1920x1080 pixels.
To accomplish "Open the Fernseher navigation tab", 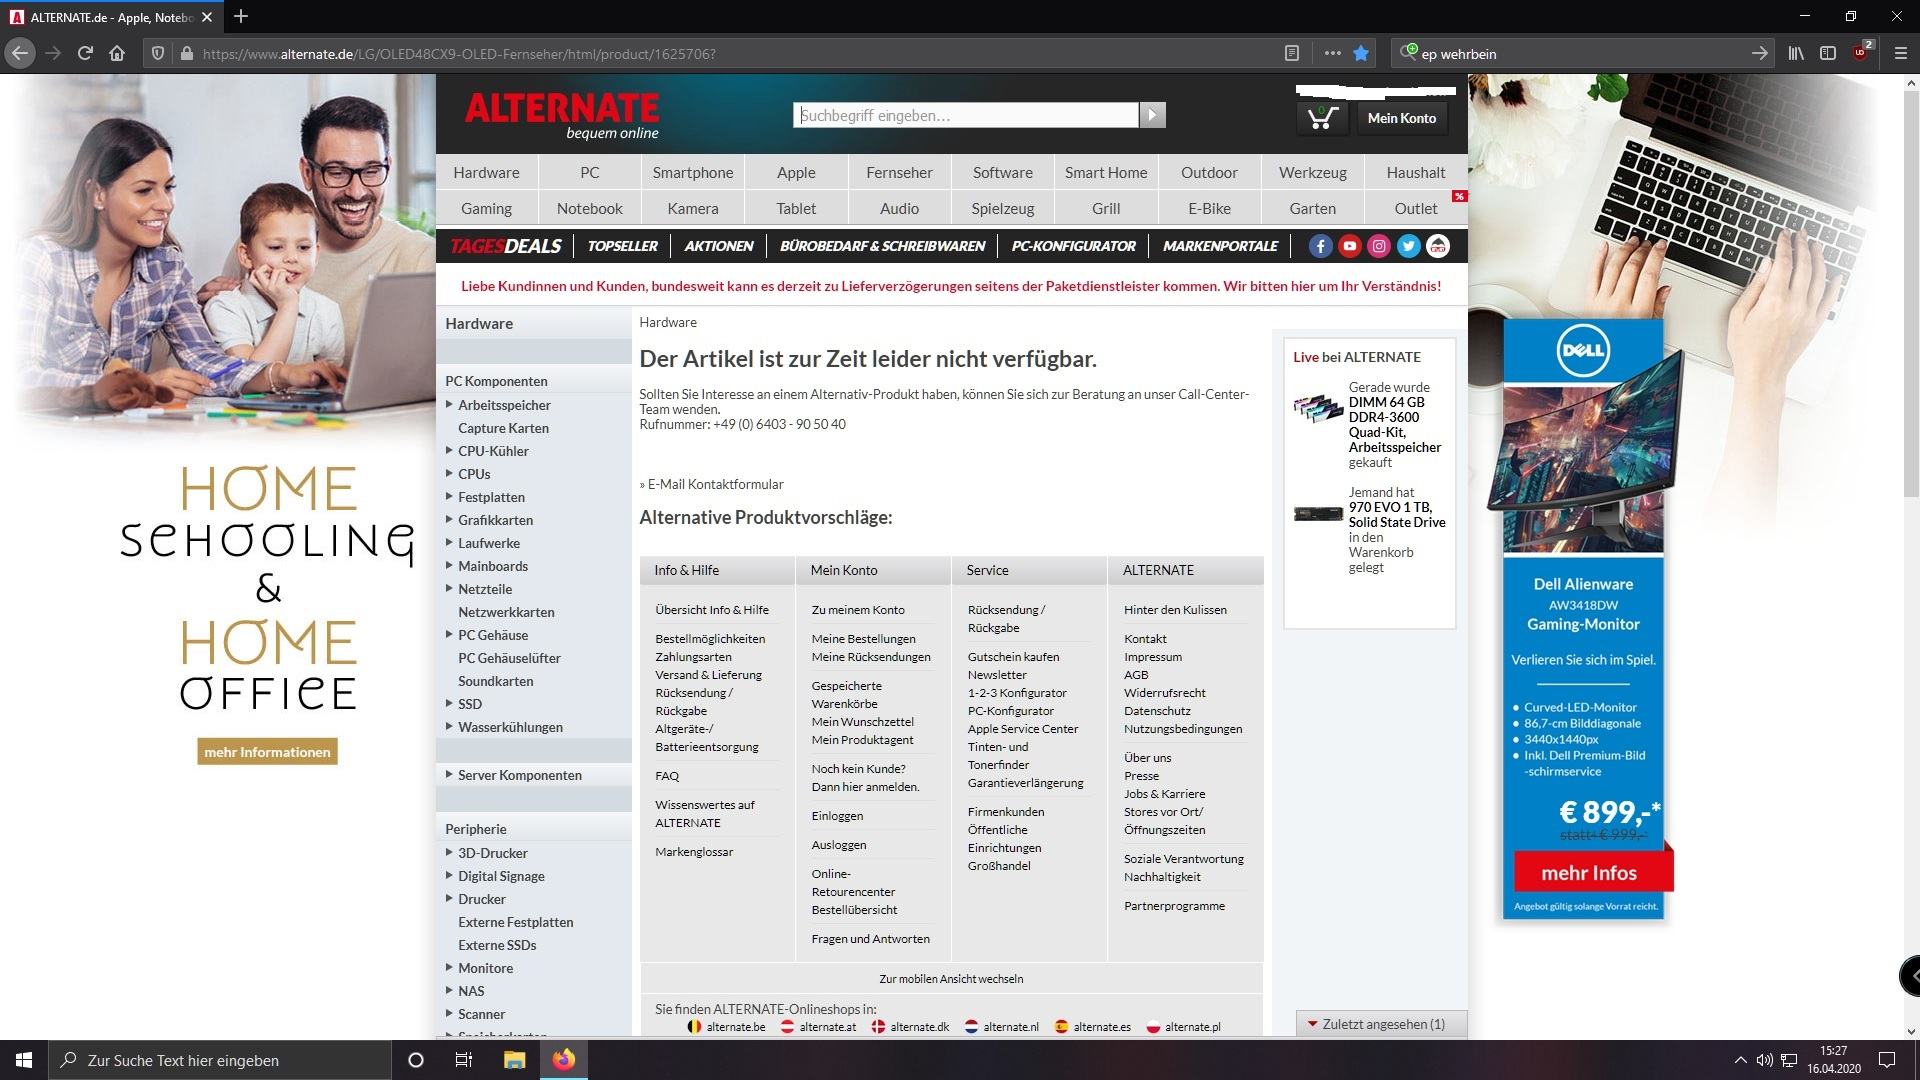I will click(x=899, y=172).
